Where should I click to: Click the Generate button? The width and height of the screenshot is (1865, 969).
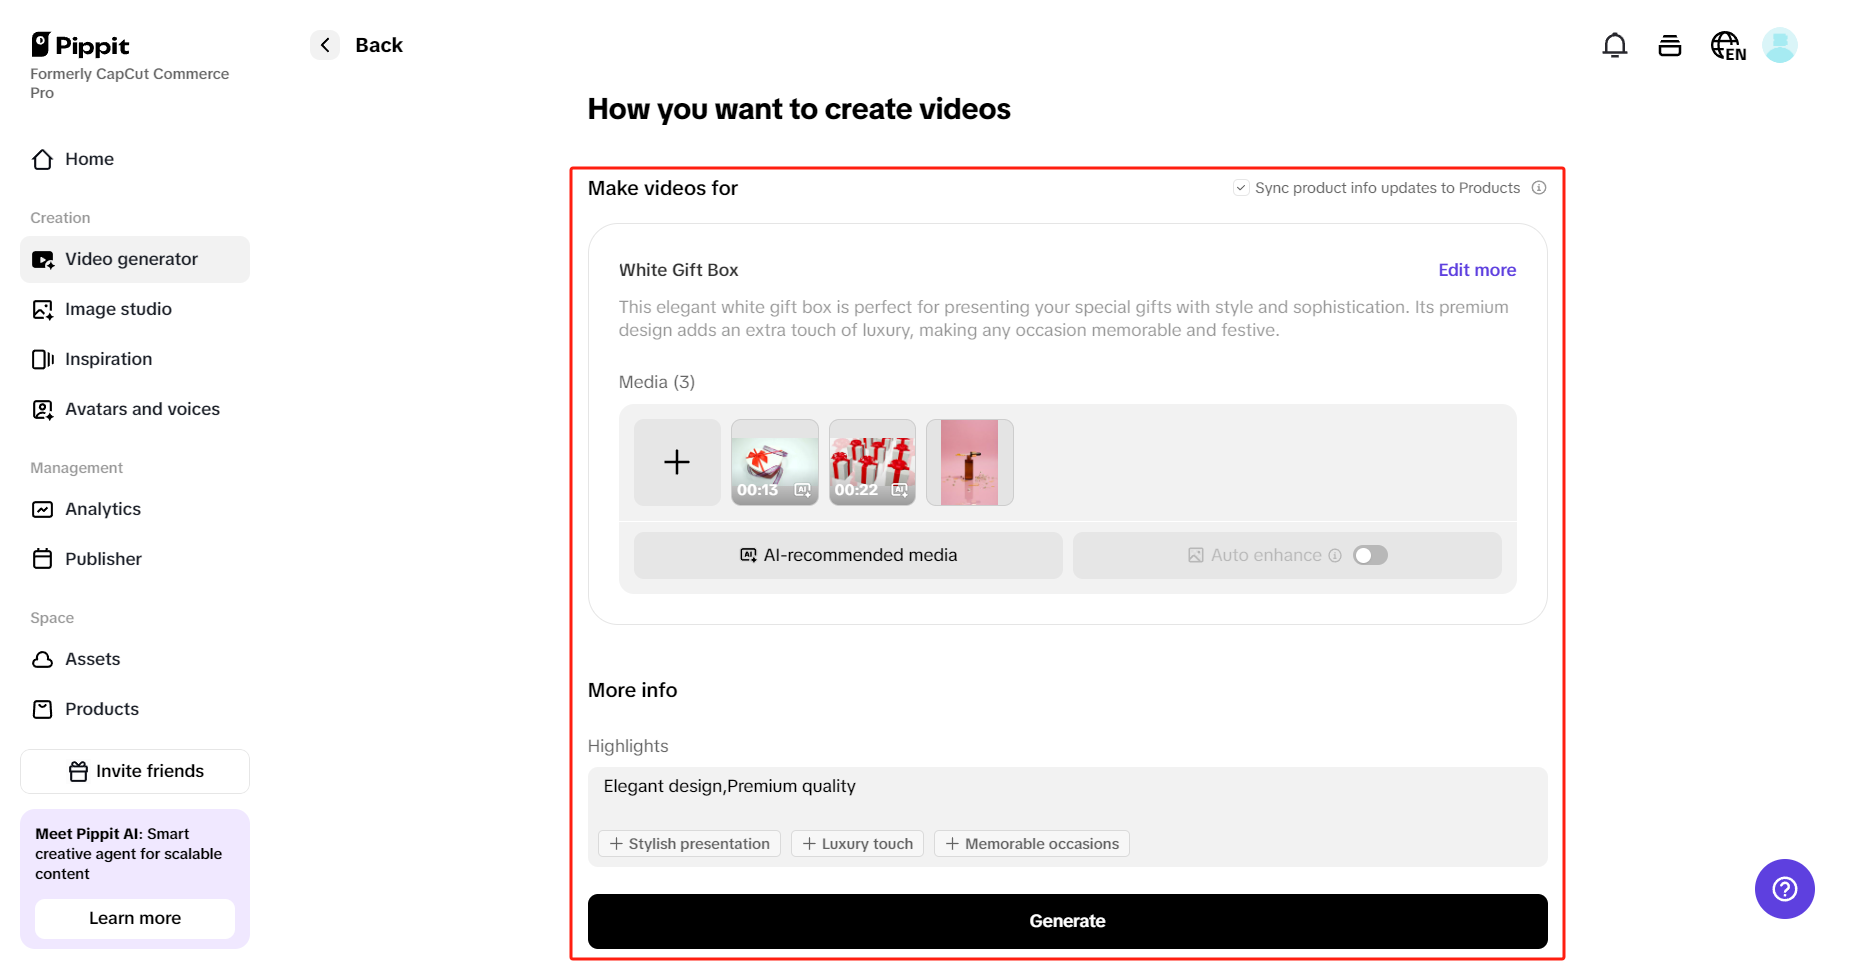click(1067, 921)
